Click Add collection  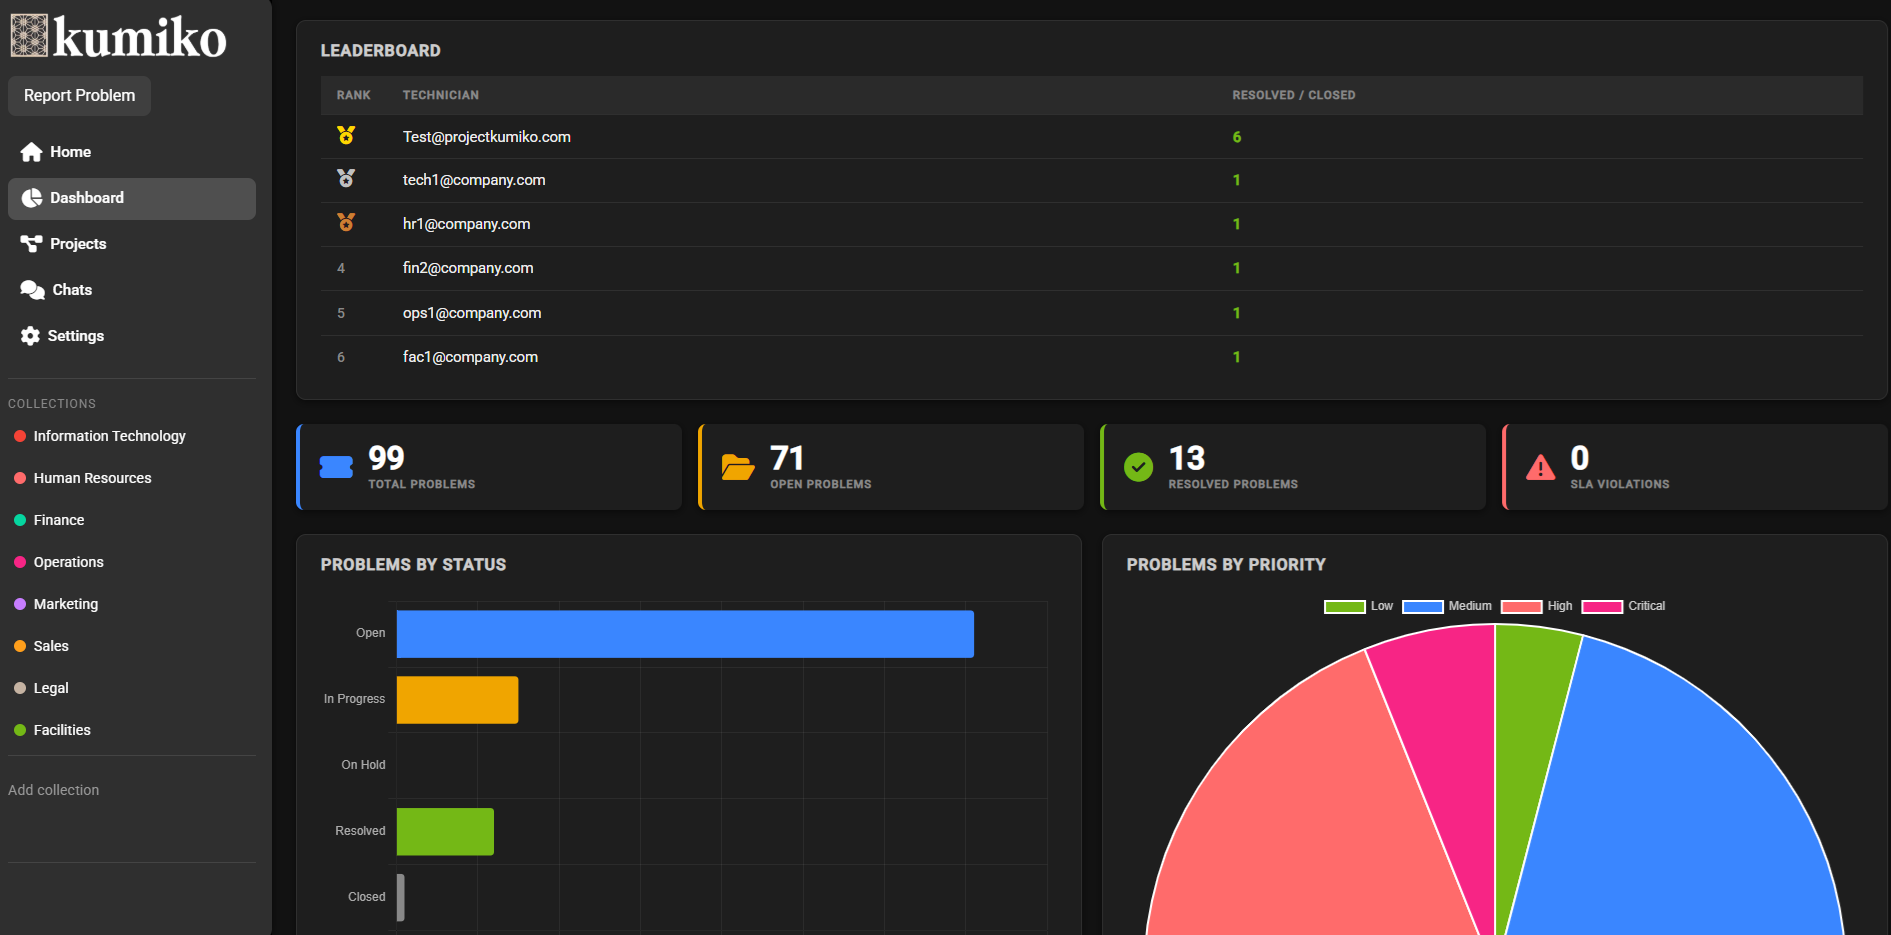click(x=54, y=790)
